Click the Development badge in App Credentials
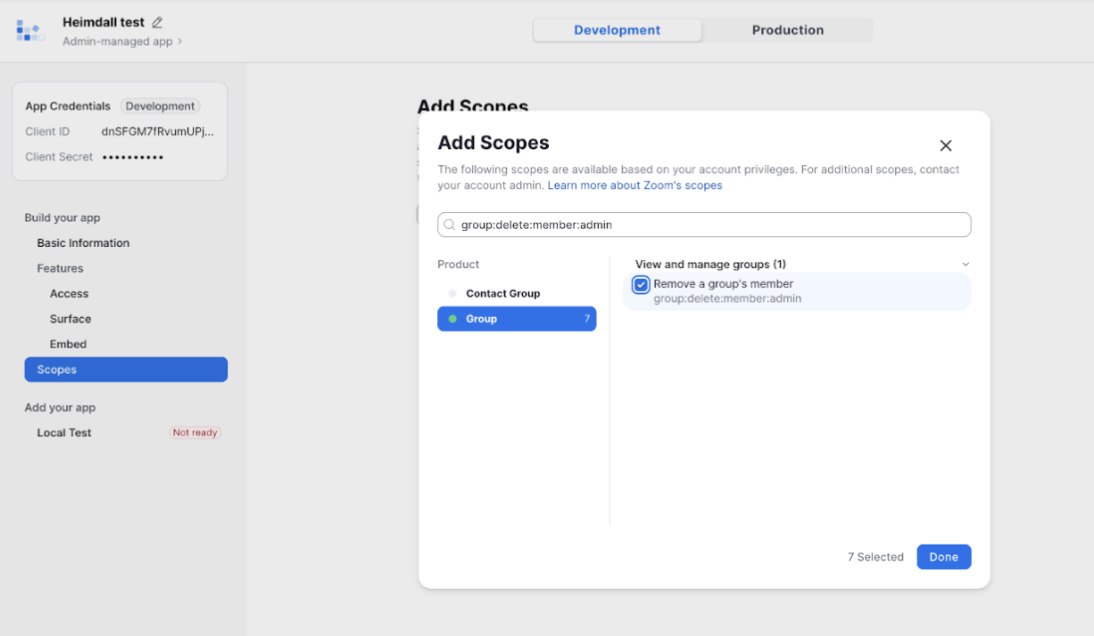Screen dimensions: 1094x636 pyautogui.click(x=160, y=106)
